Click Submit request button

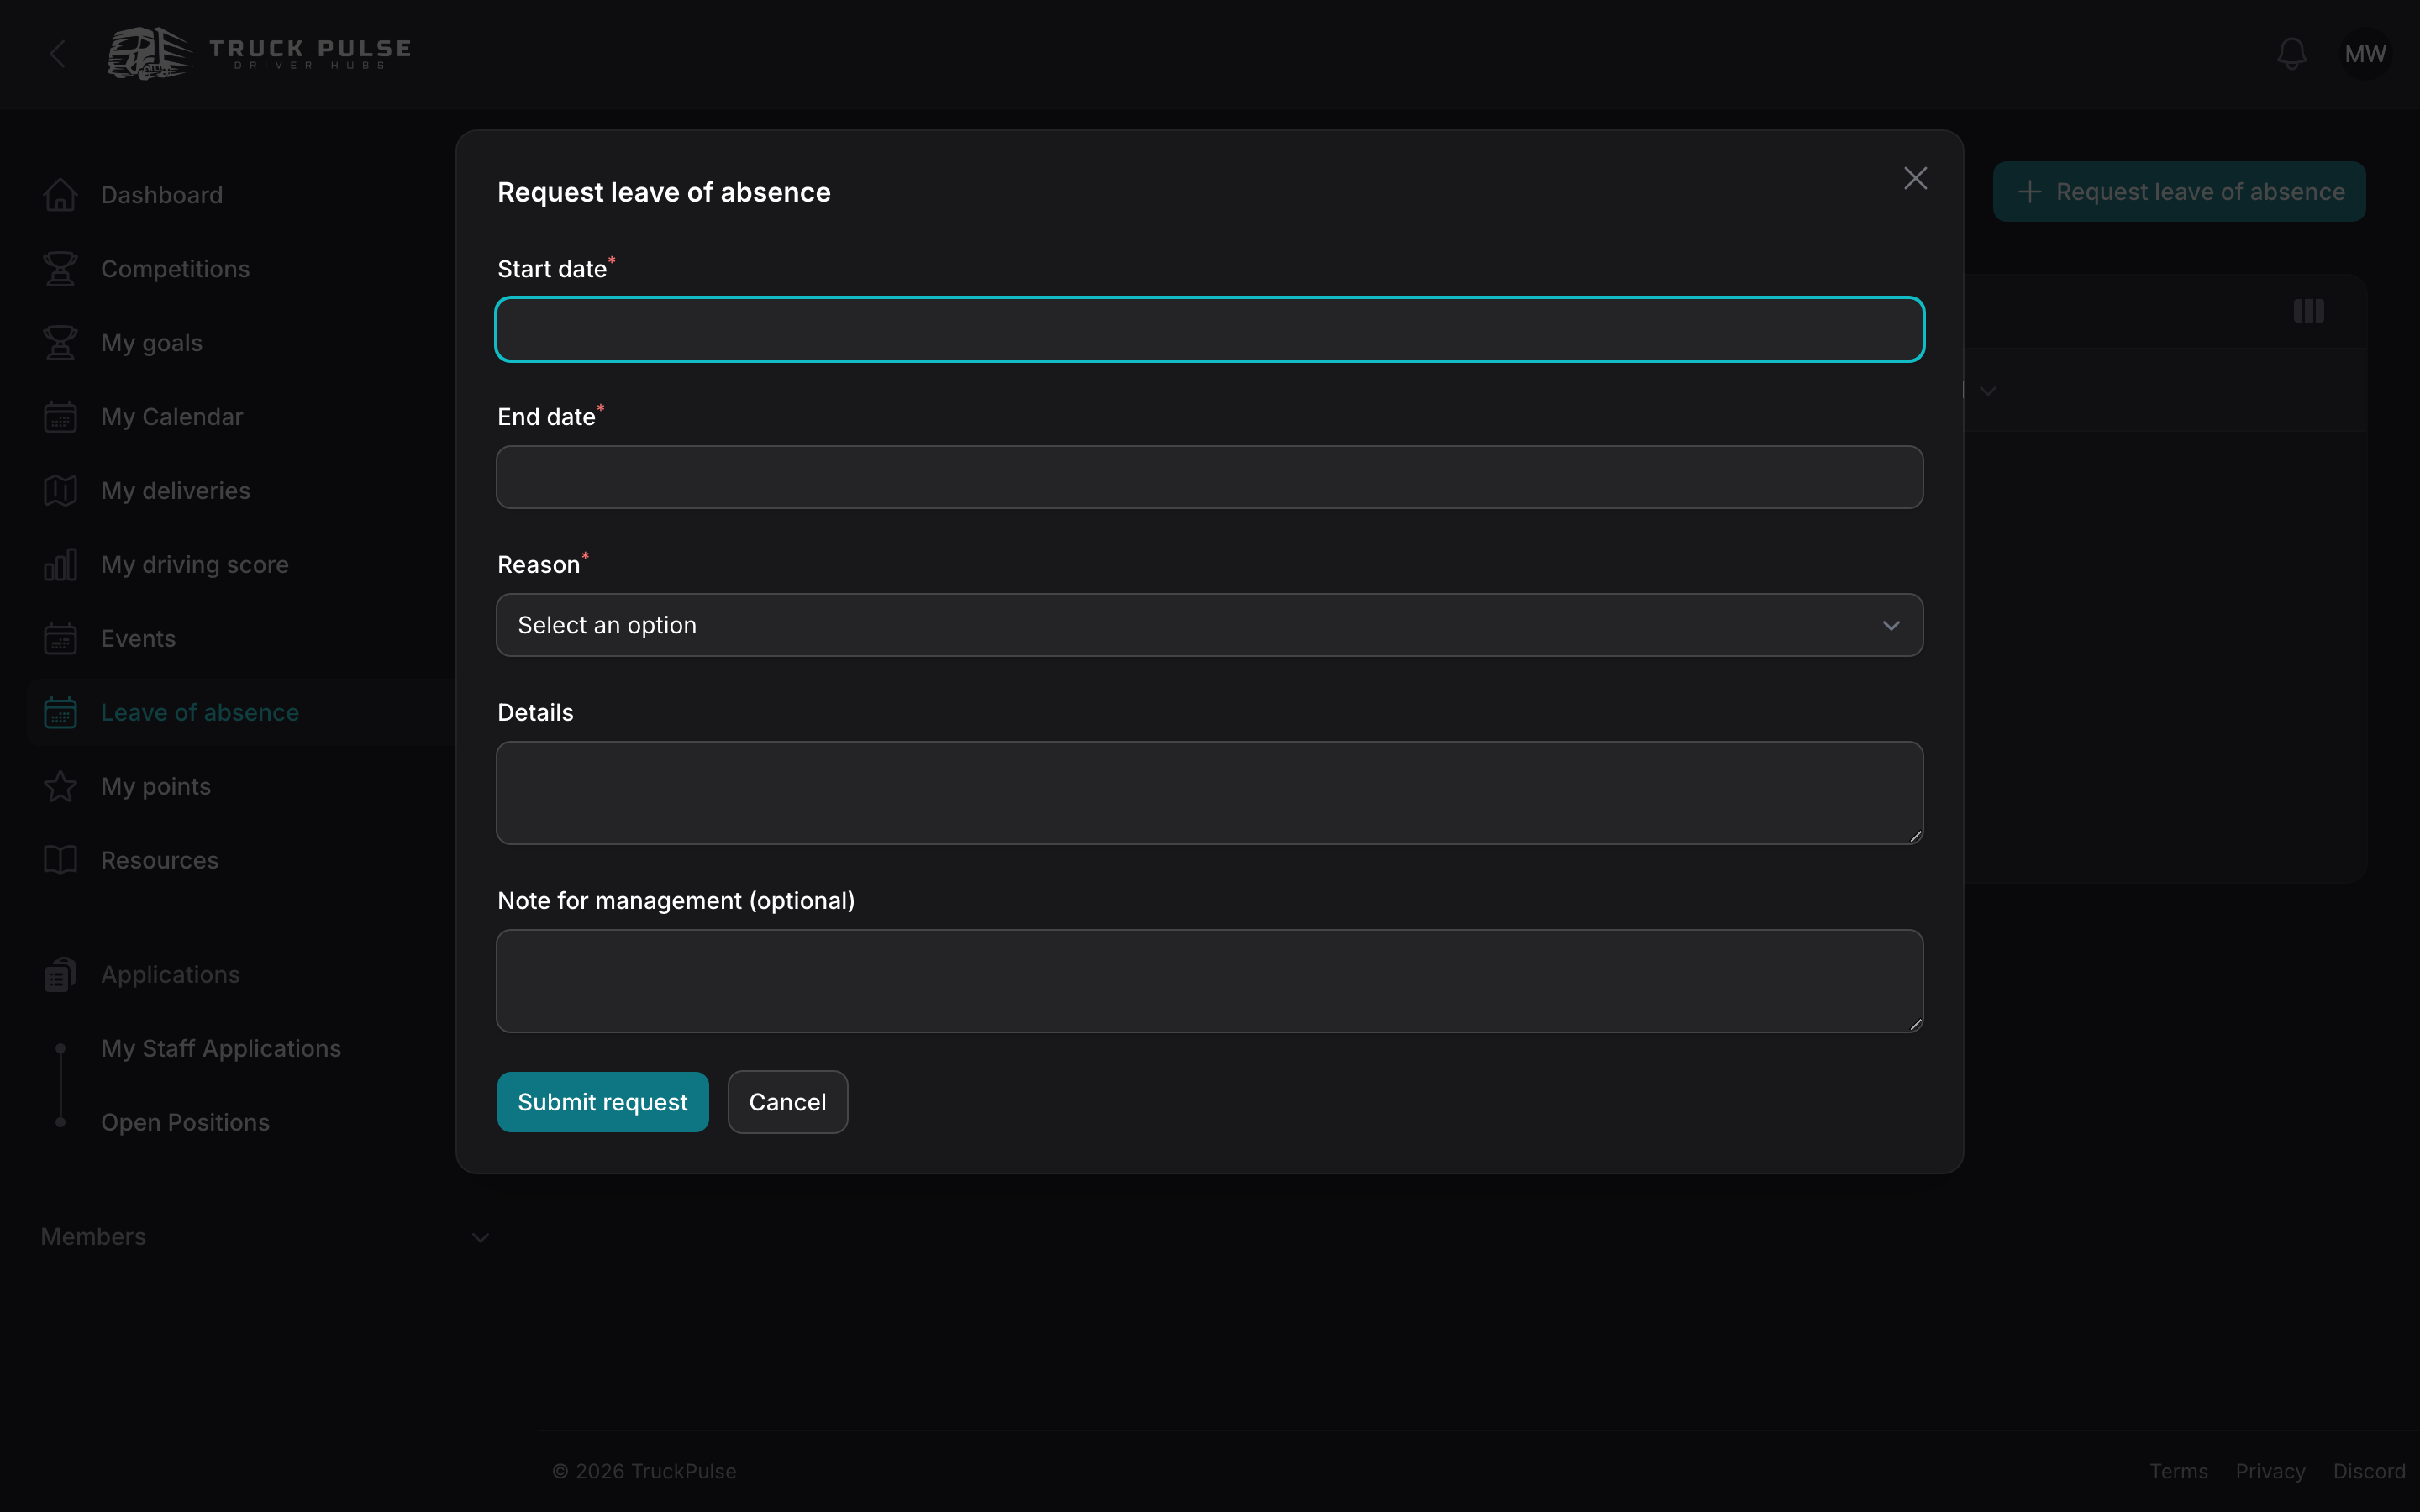coord(603,1102)
